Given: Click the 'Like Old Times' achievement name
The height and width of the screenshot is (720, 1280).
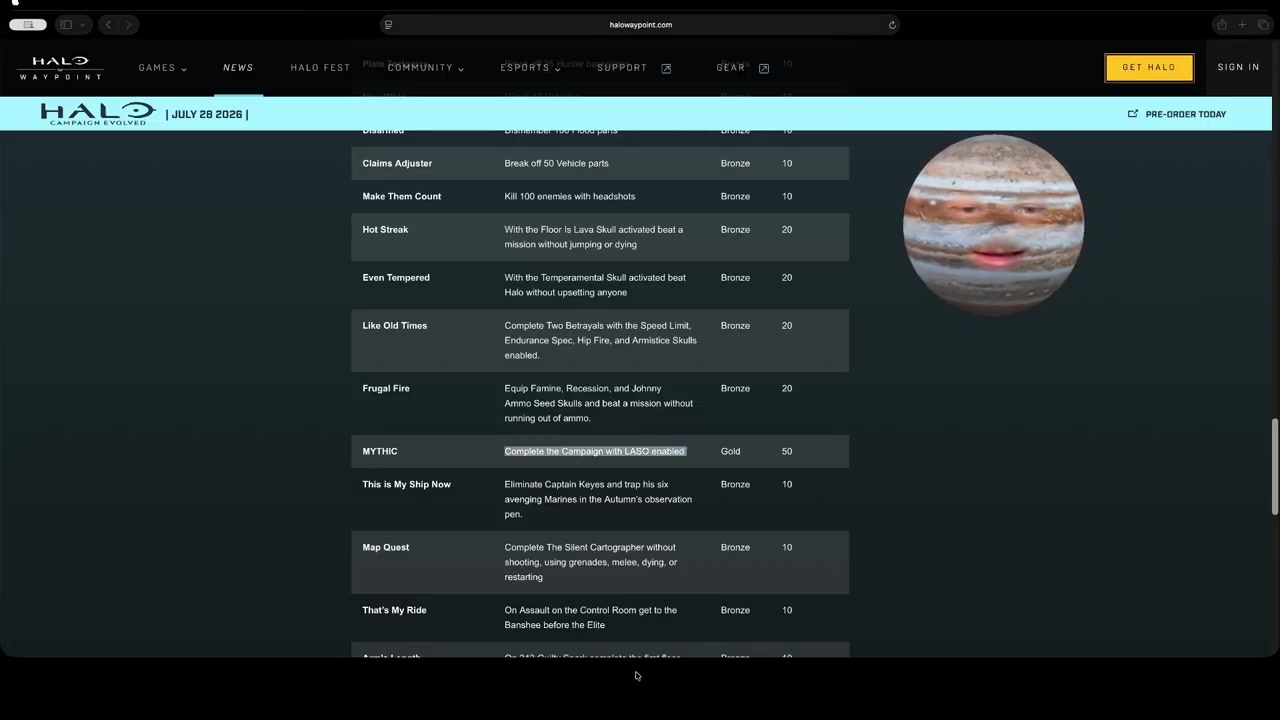Looking at the screenshot, I should point(394,326).
